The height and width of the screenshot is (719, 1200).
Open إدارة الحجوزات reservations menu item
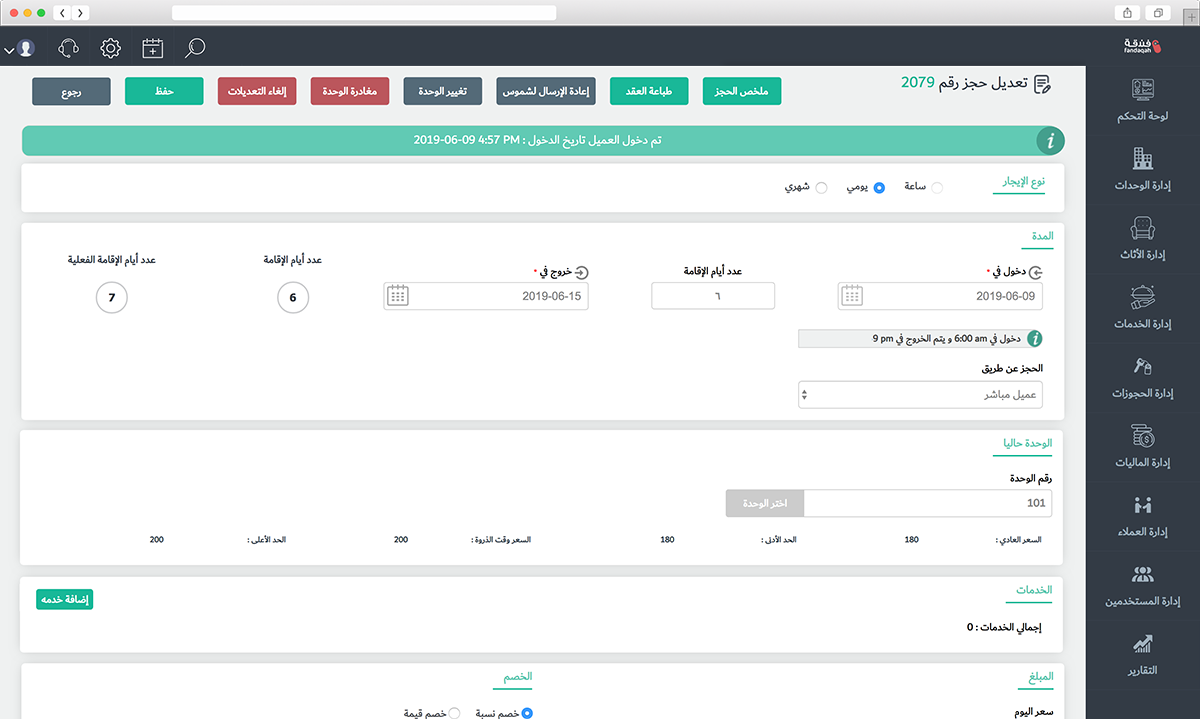pyautogui.click(x=1142, y=376)
